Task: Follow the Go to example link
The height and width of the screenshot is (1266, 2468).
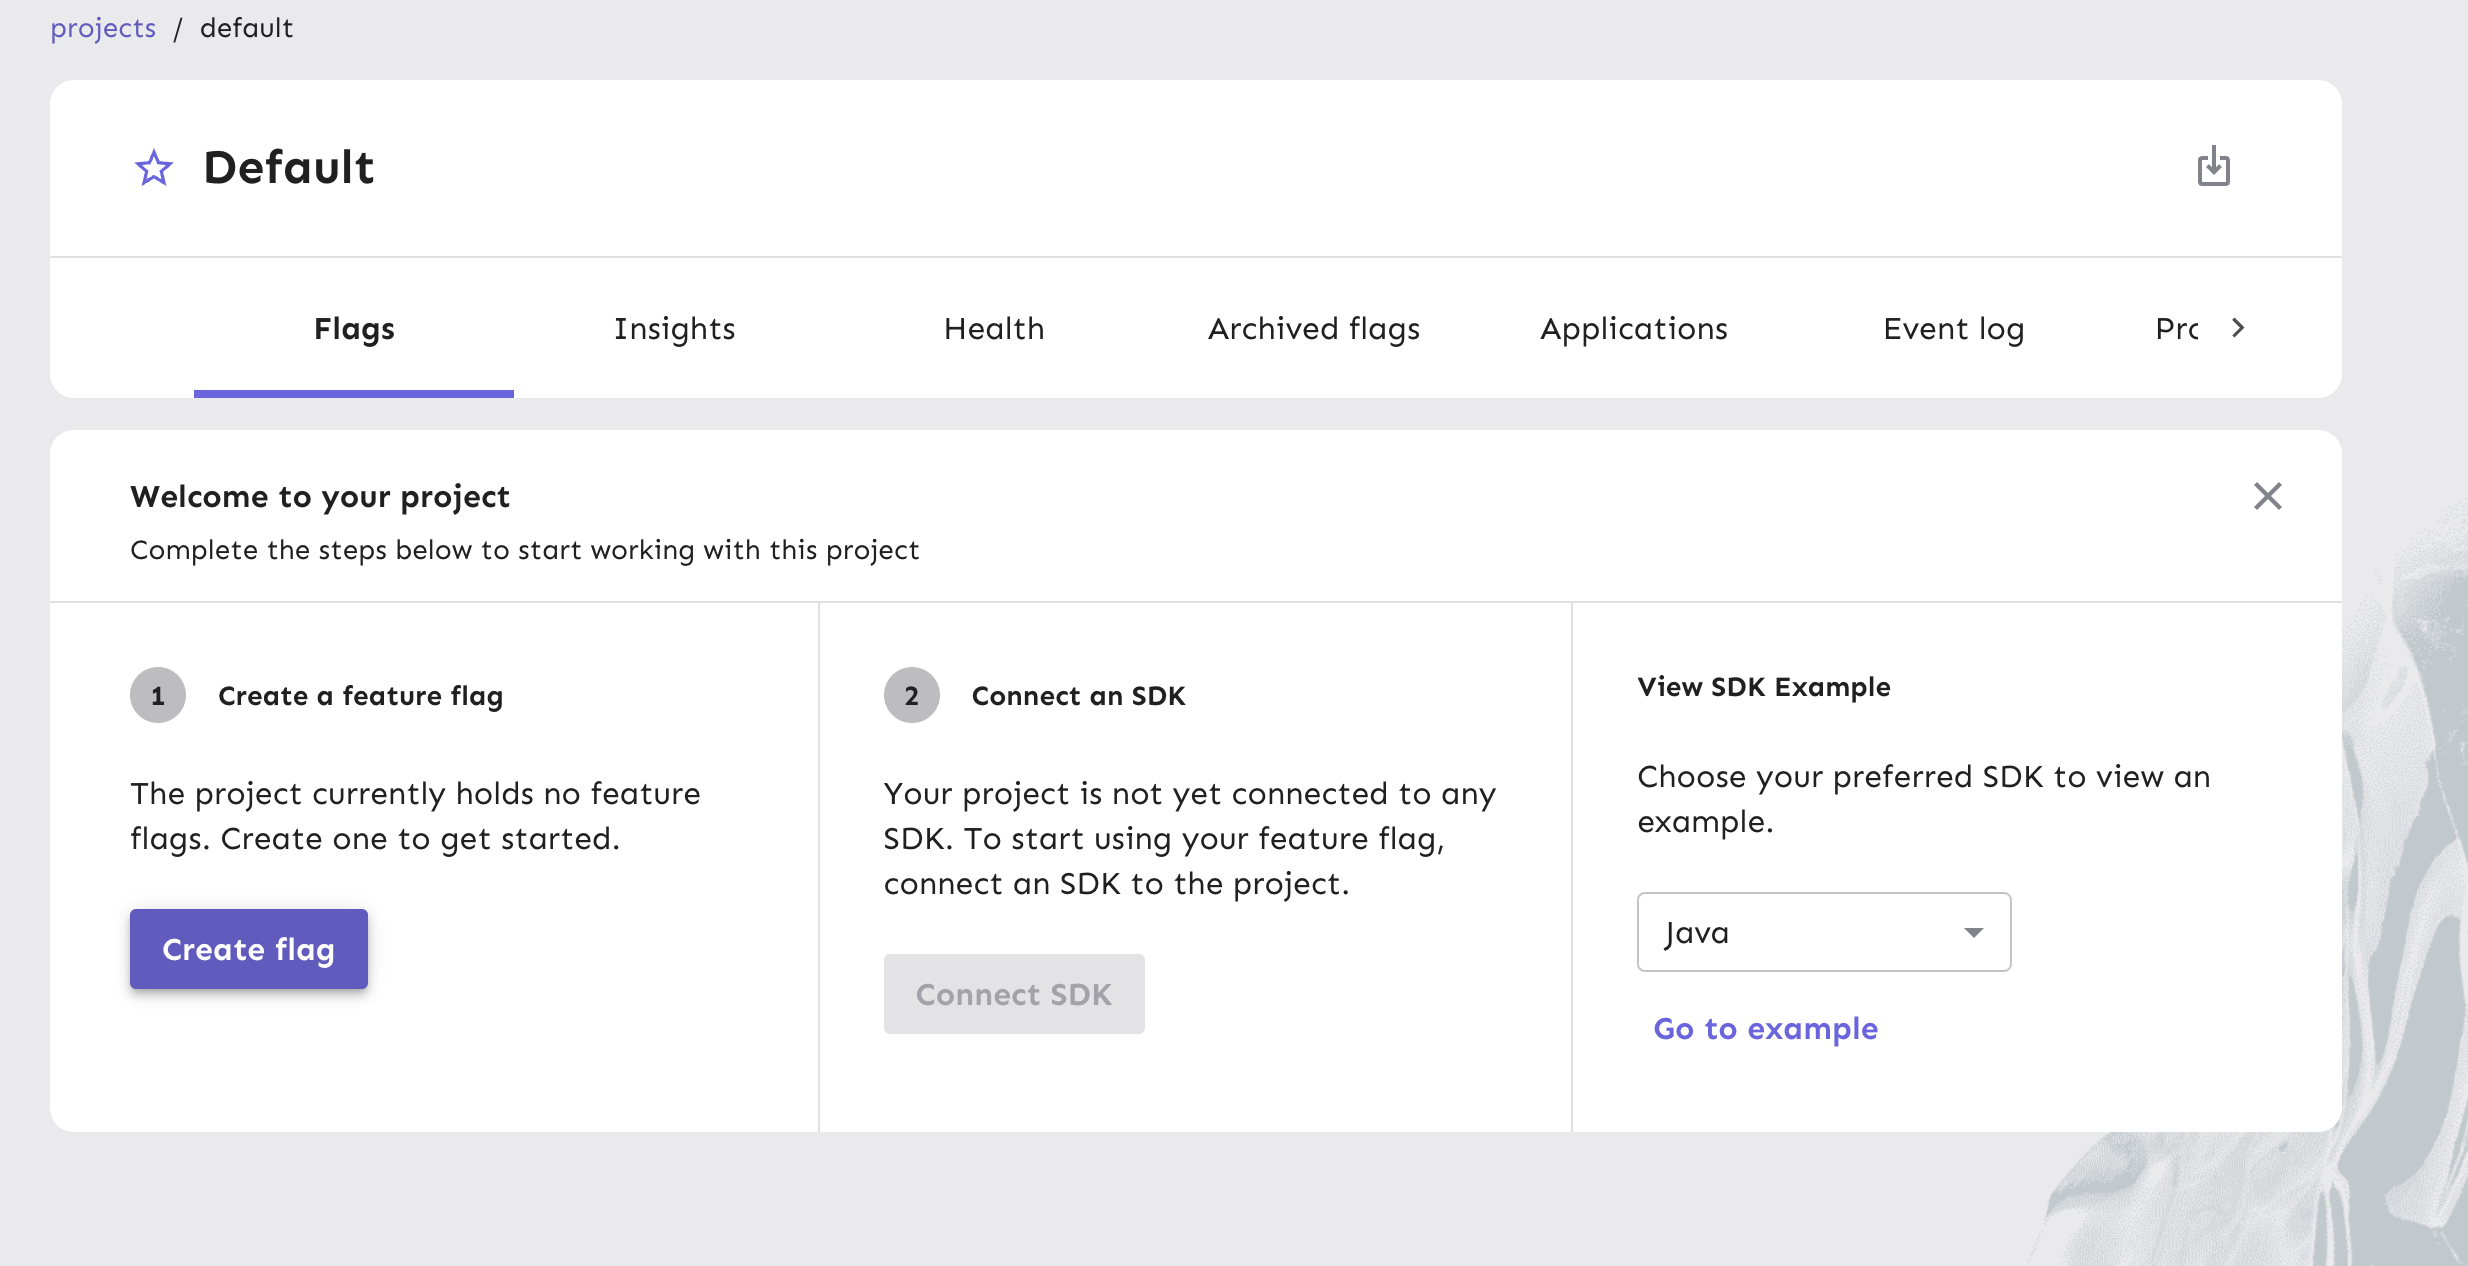Action: [x=1765, y=1028]
